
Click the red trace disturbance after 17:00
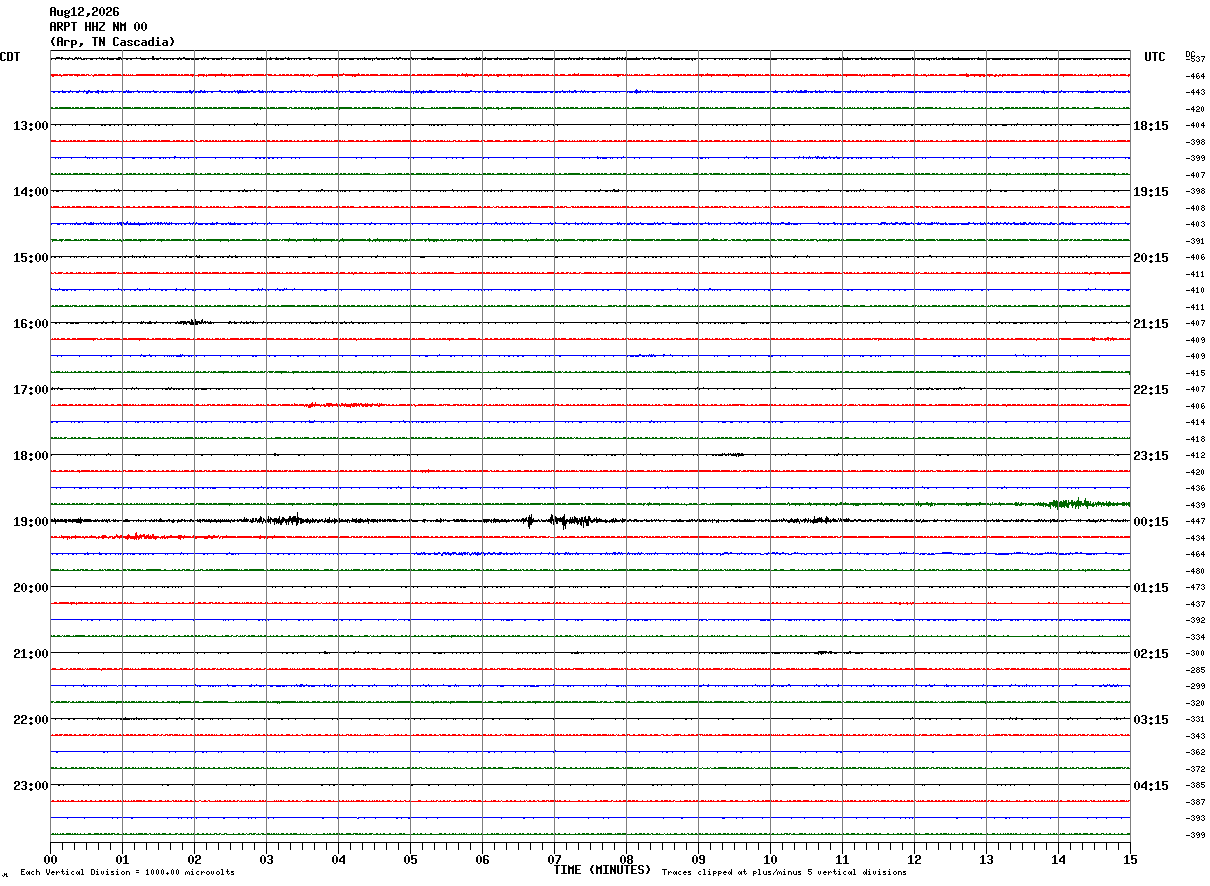coord(343,405)
